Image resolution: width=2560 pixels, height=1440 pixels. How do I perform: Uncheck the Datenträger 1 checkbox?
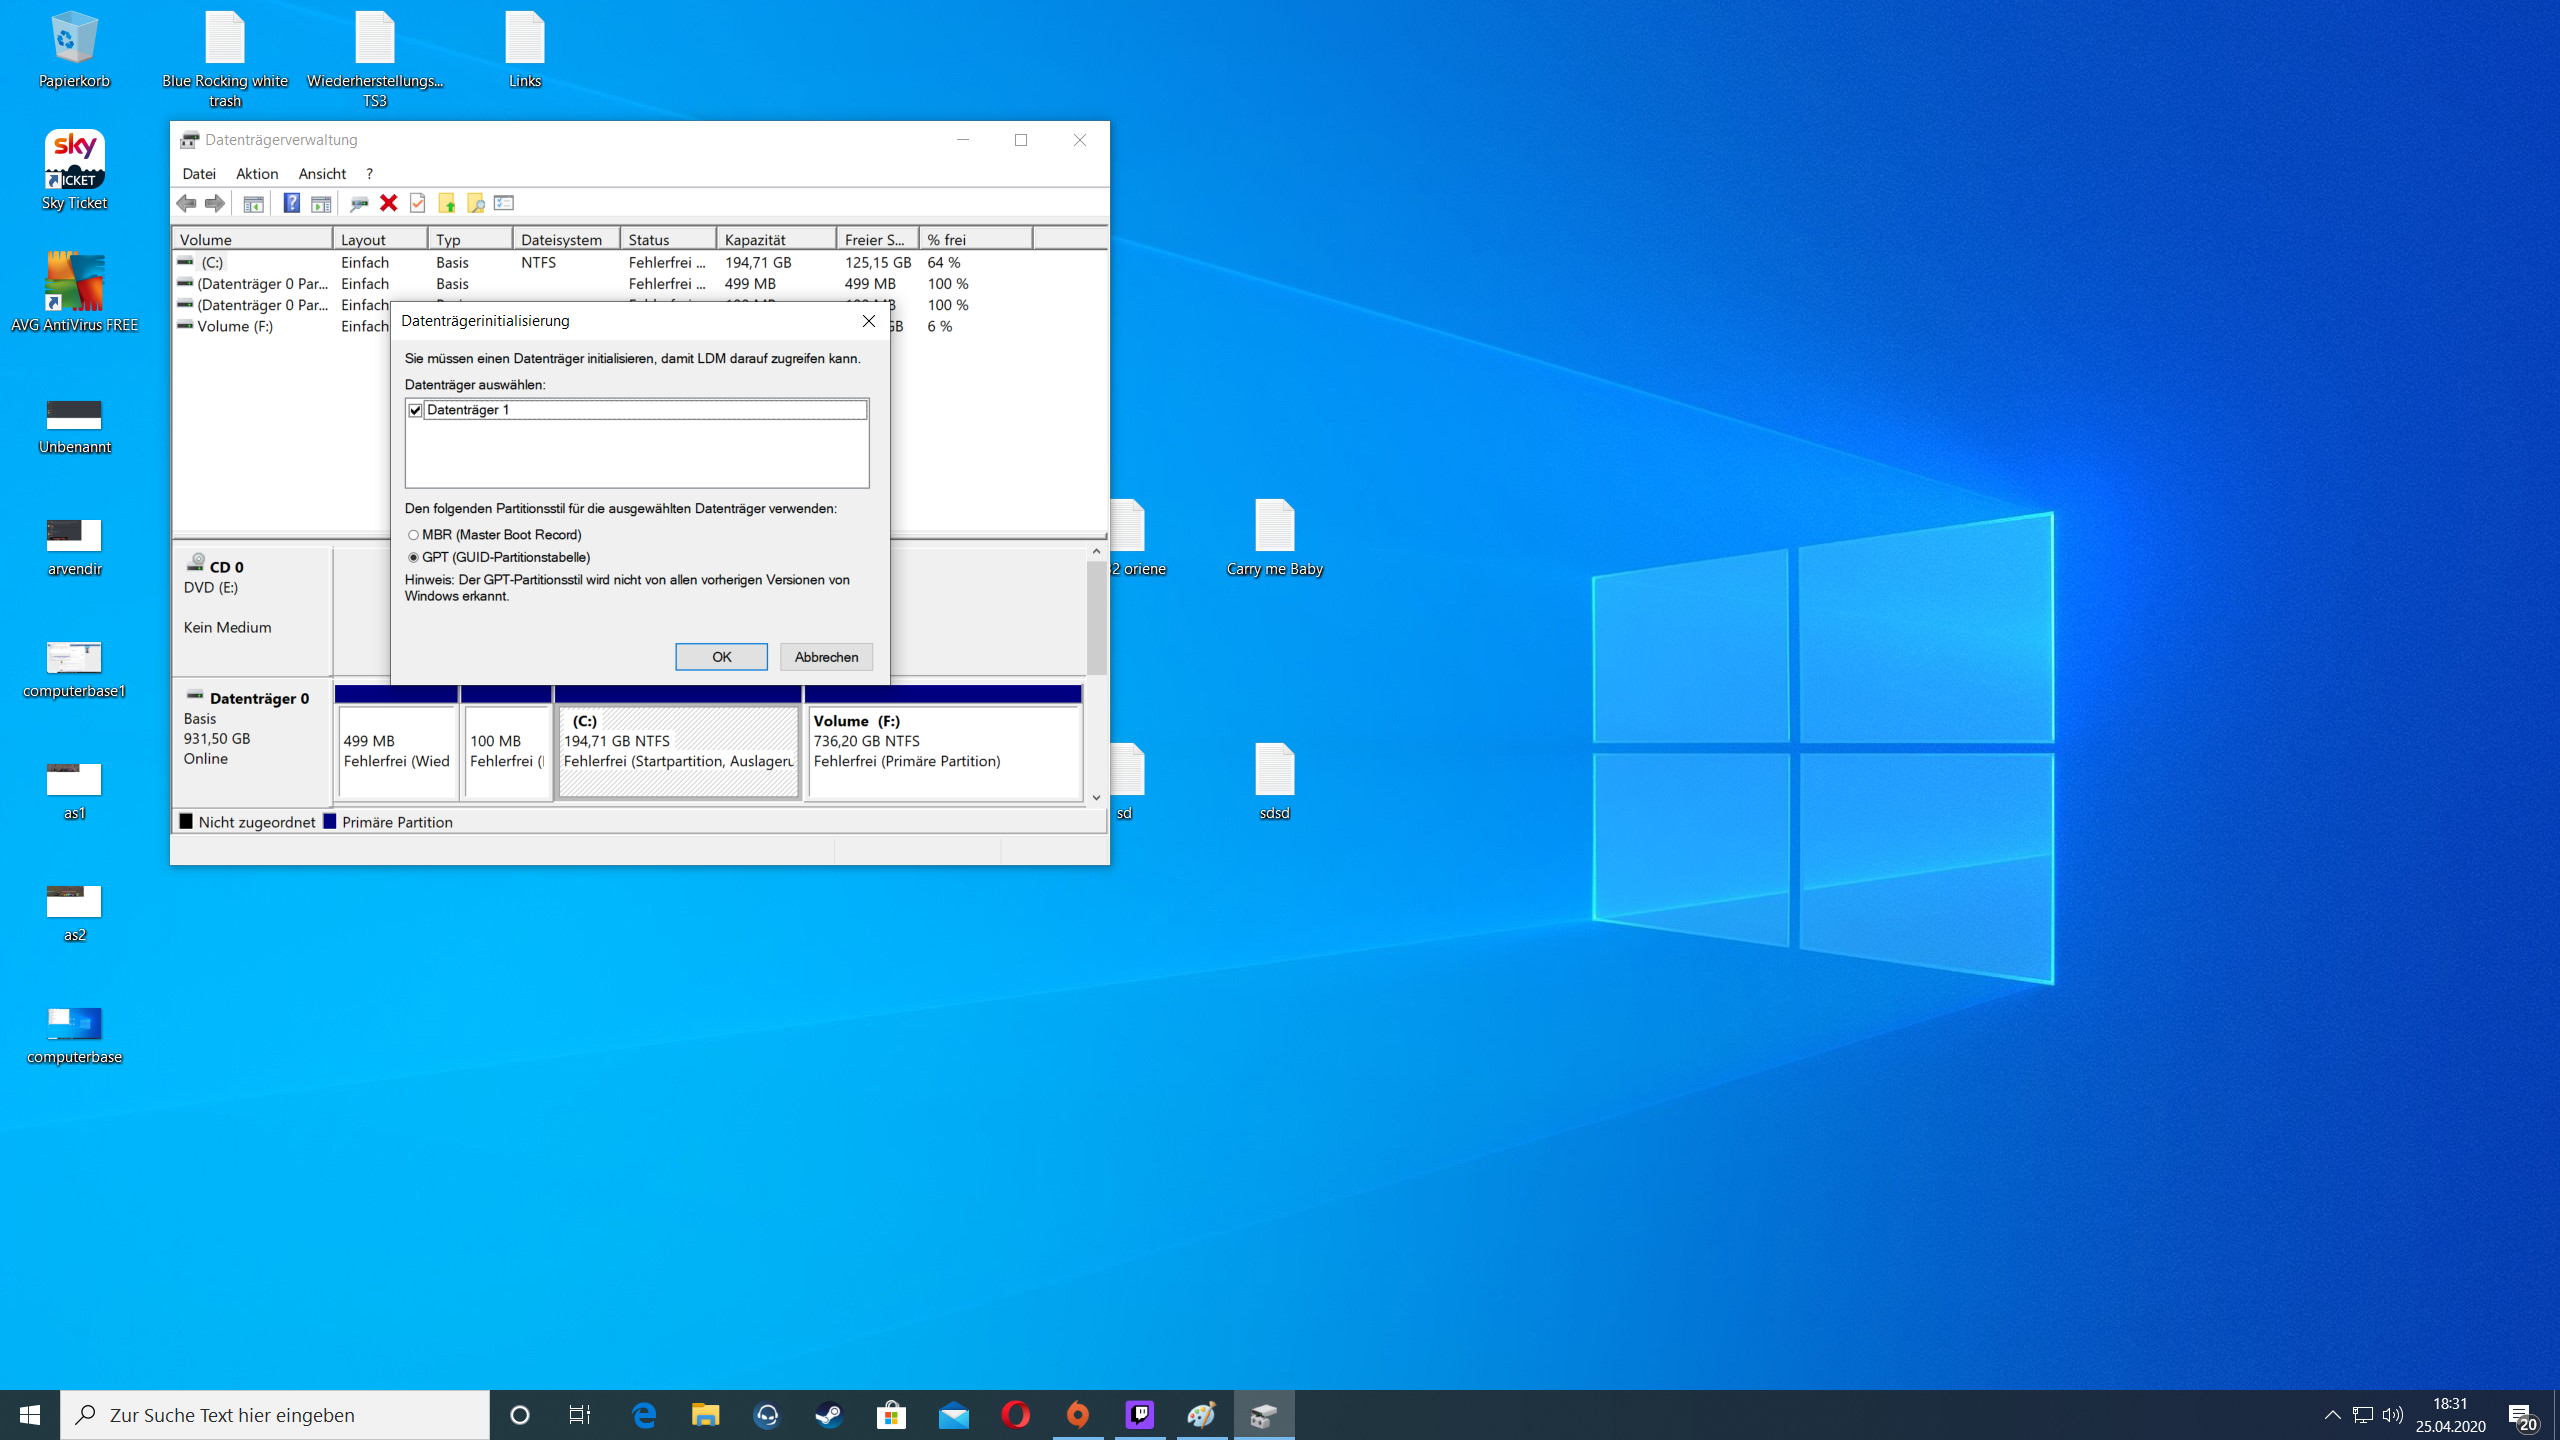pos(415,410)
